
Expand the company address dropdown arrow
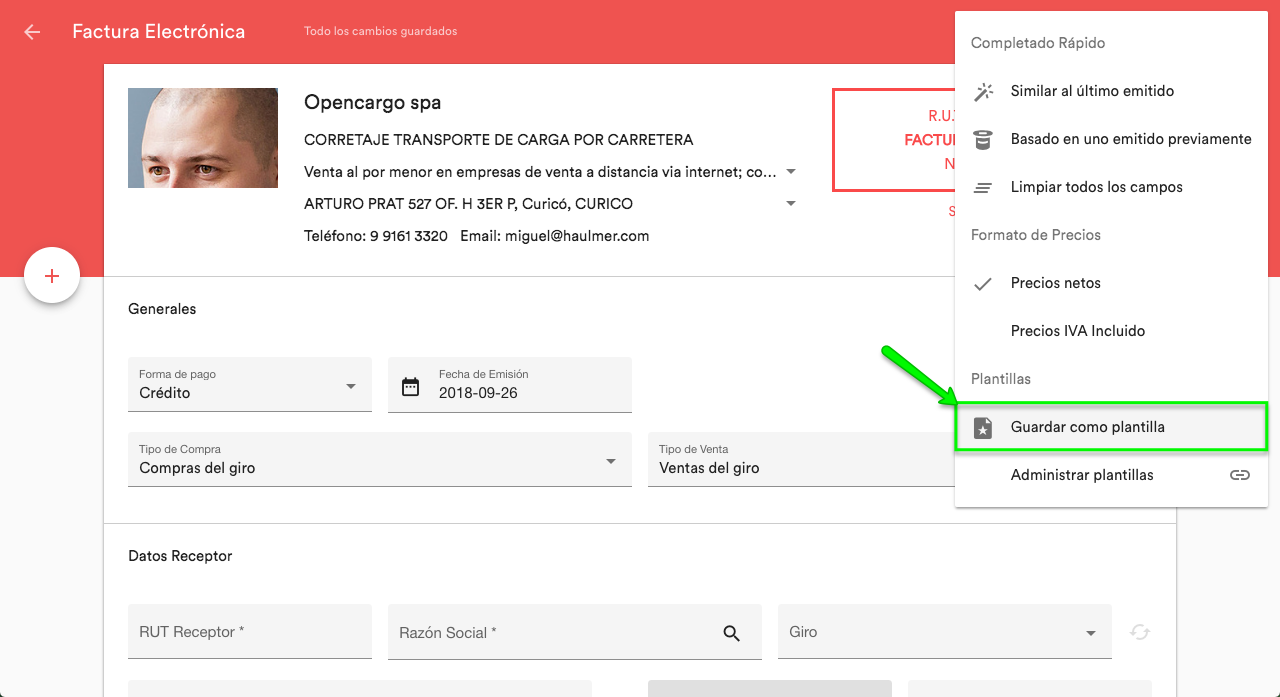pos(791,204)
